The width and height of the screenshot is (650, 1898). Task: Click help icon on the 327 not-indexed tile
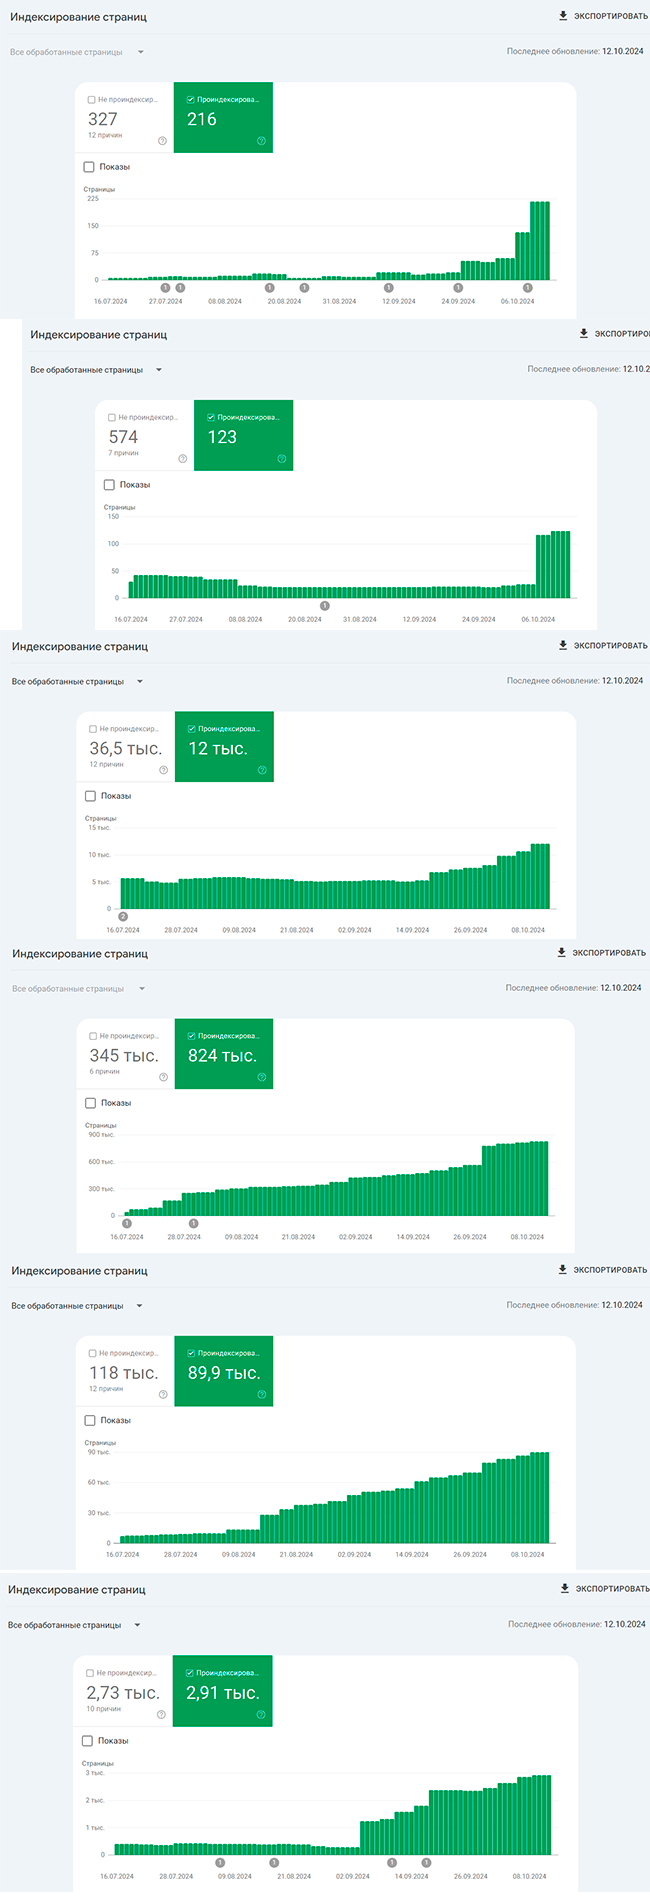tap(162, 141)
